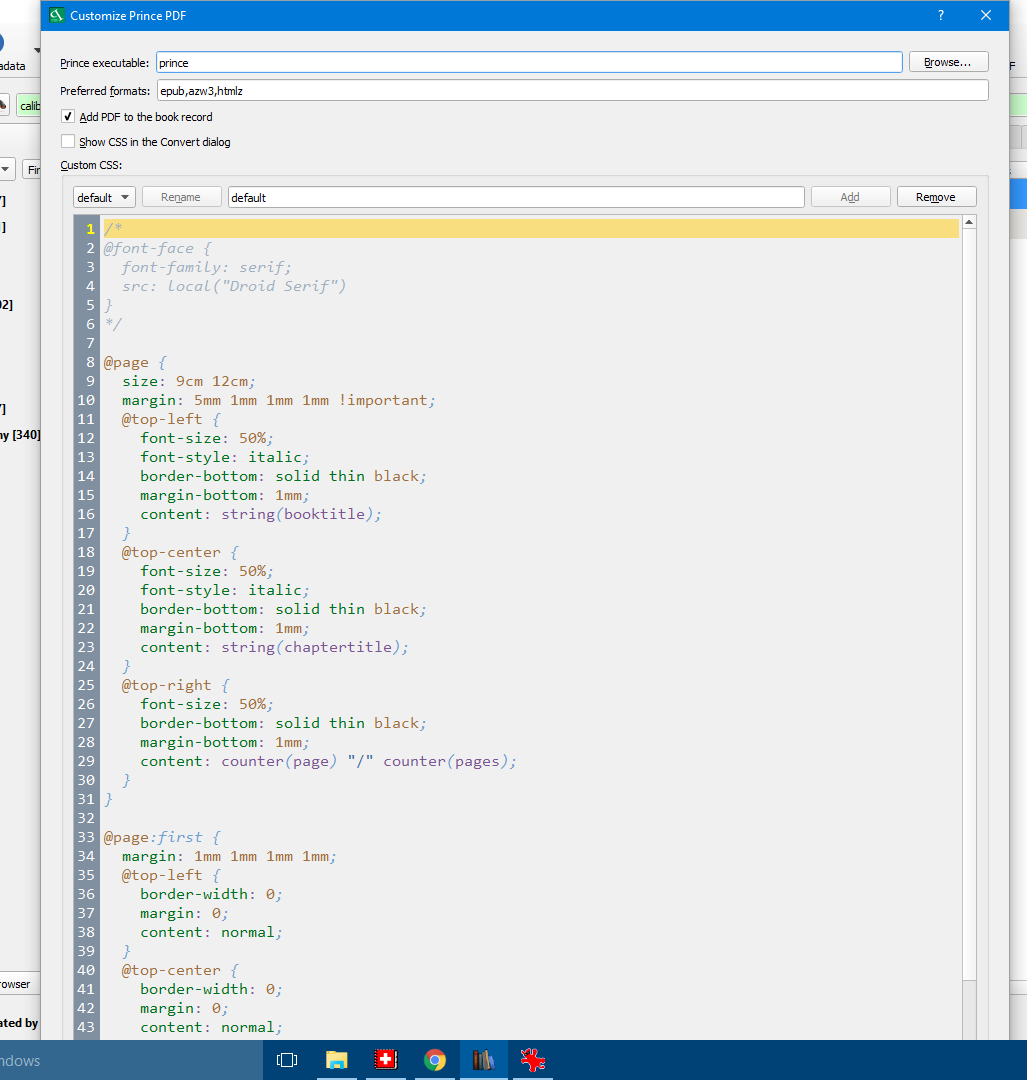Place cursor on the @page:first line
Screen dimensions: 1027x1080
[x=160, y=837]
